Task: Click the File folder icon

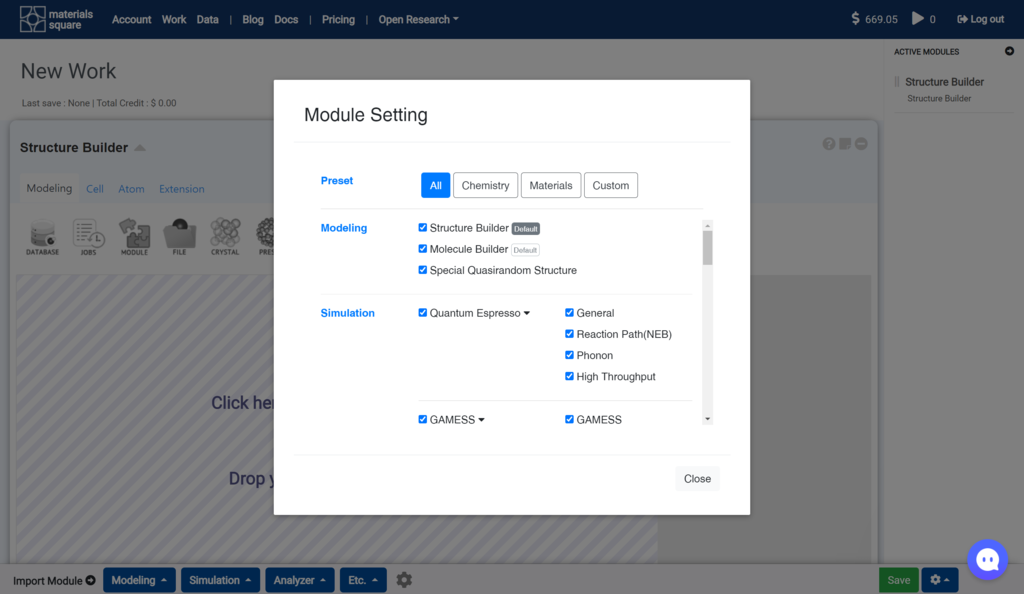Action: click(179, 236)
